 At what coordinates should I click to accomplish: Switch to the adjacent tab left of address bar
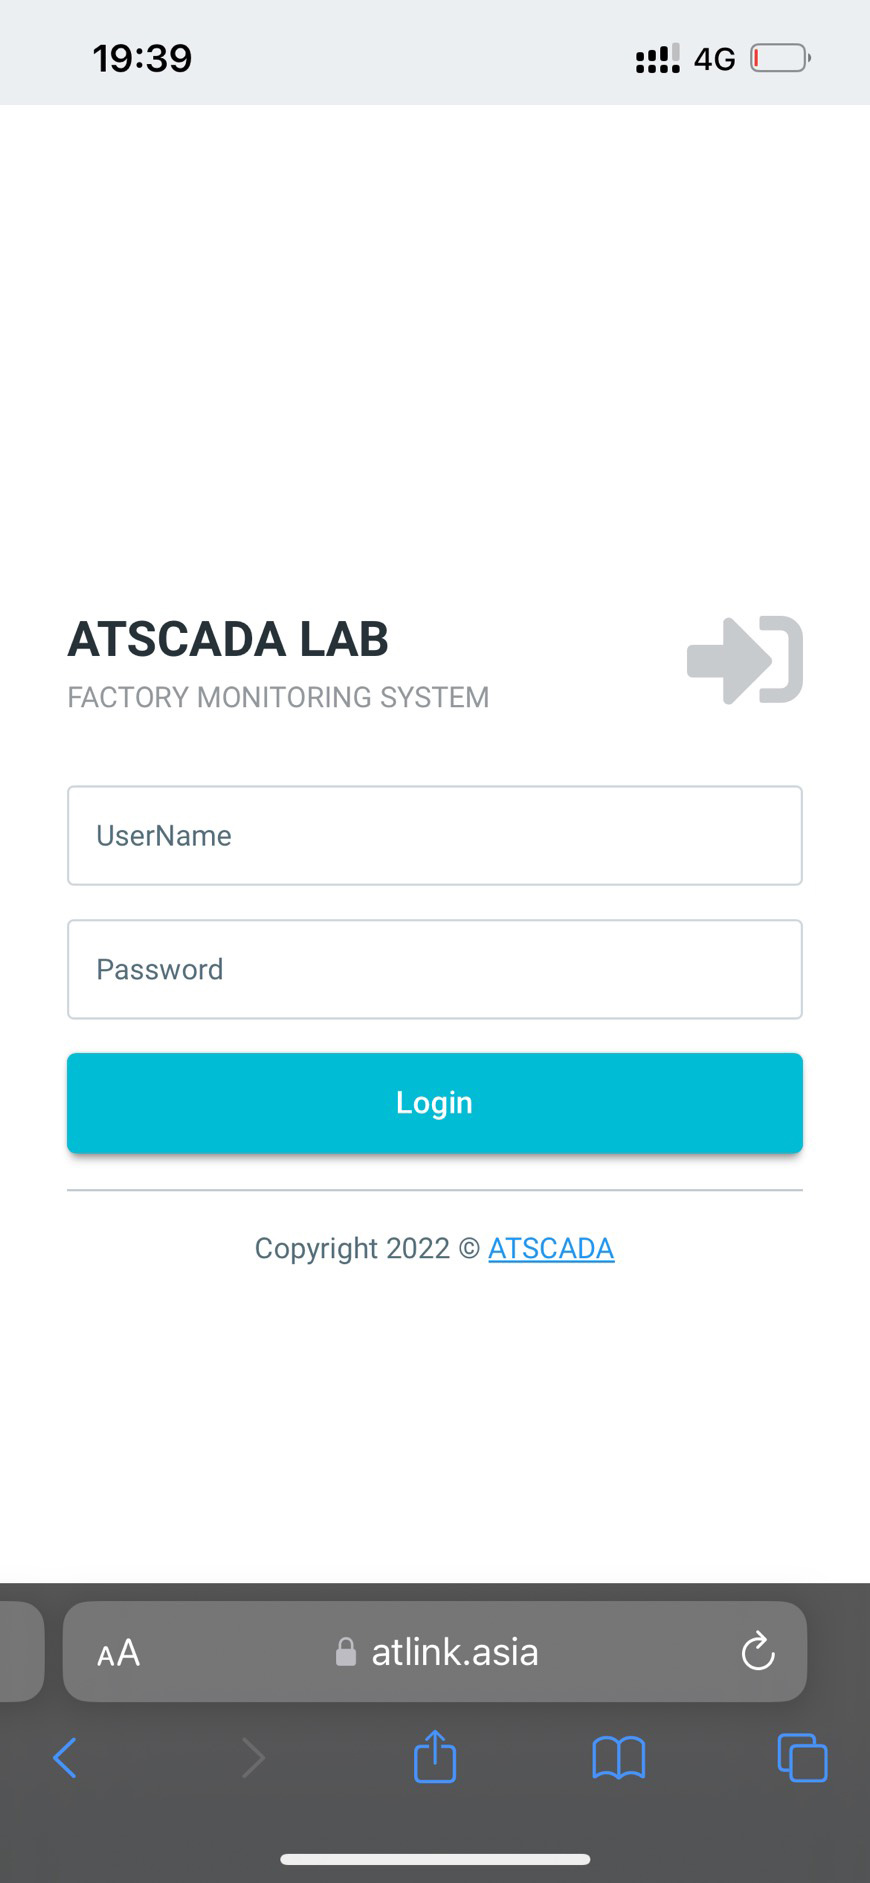pos(20,1652)
